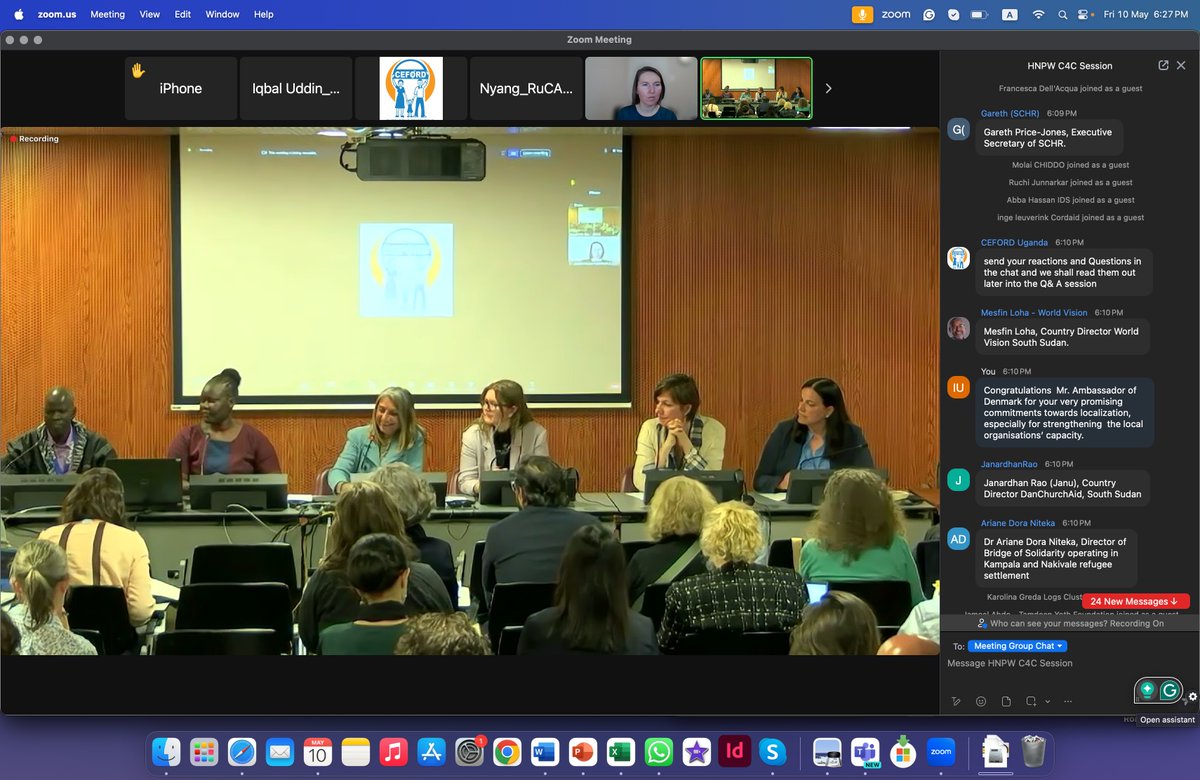Open Zoom app in the Dock
This screenshot has height=780, width=1200.
pos(941,751)
